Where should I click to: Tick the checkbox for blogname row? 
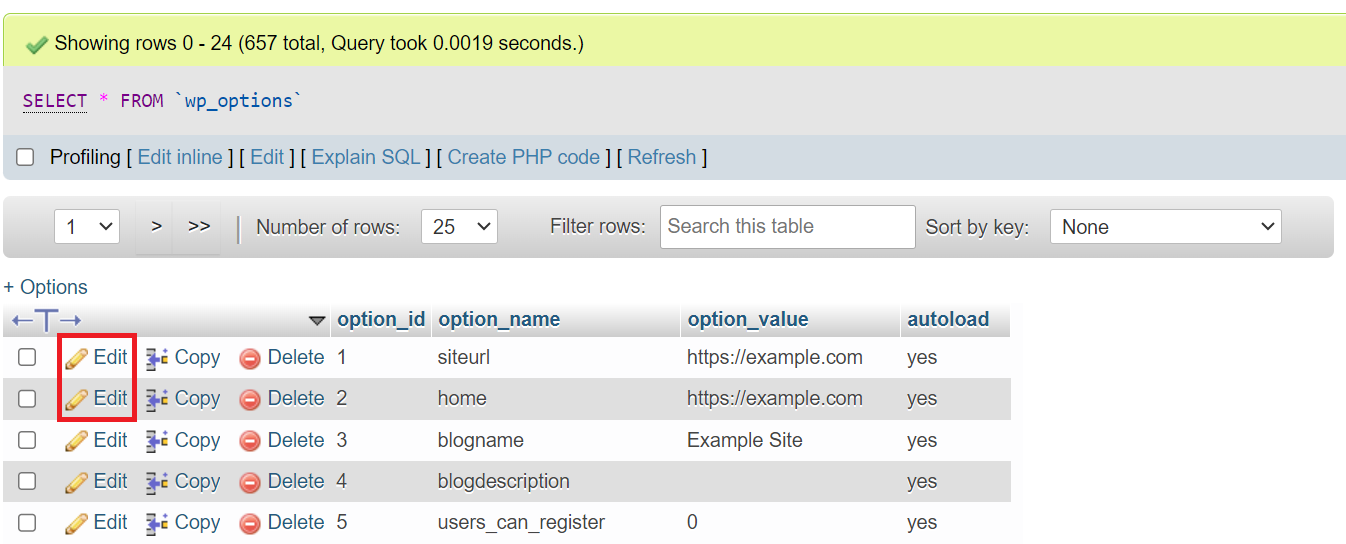coord(27,440)
